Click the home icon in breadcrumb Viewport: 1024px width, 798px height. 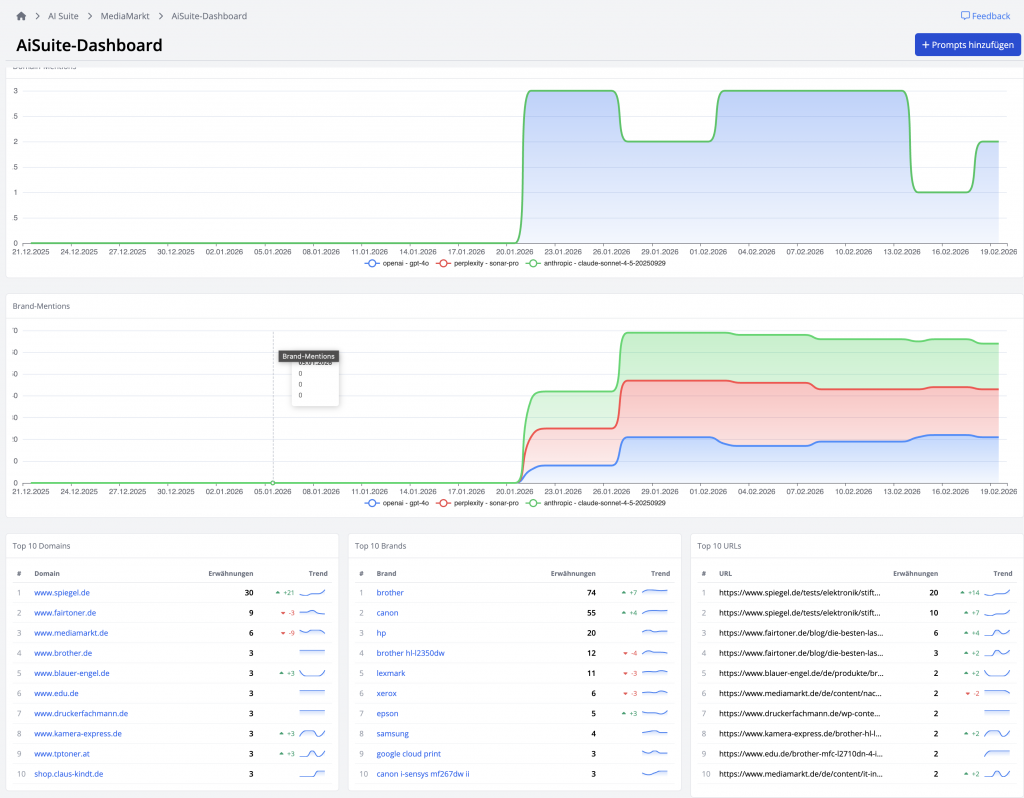(22, 16)
